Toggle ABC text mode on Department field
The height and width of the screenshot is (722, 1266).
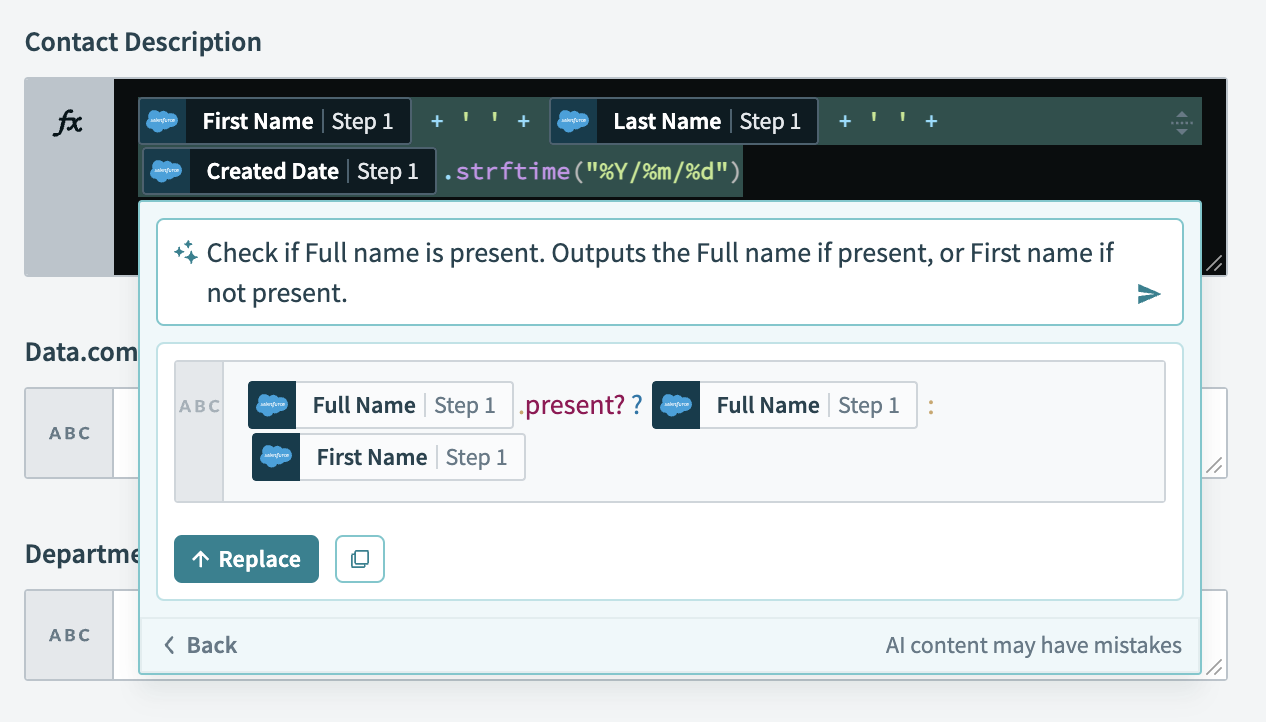click(69, 635)
